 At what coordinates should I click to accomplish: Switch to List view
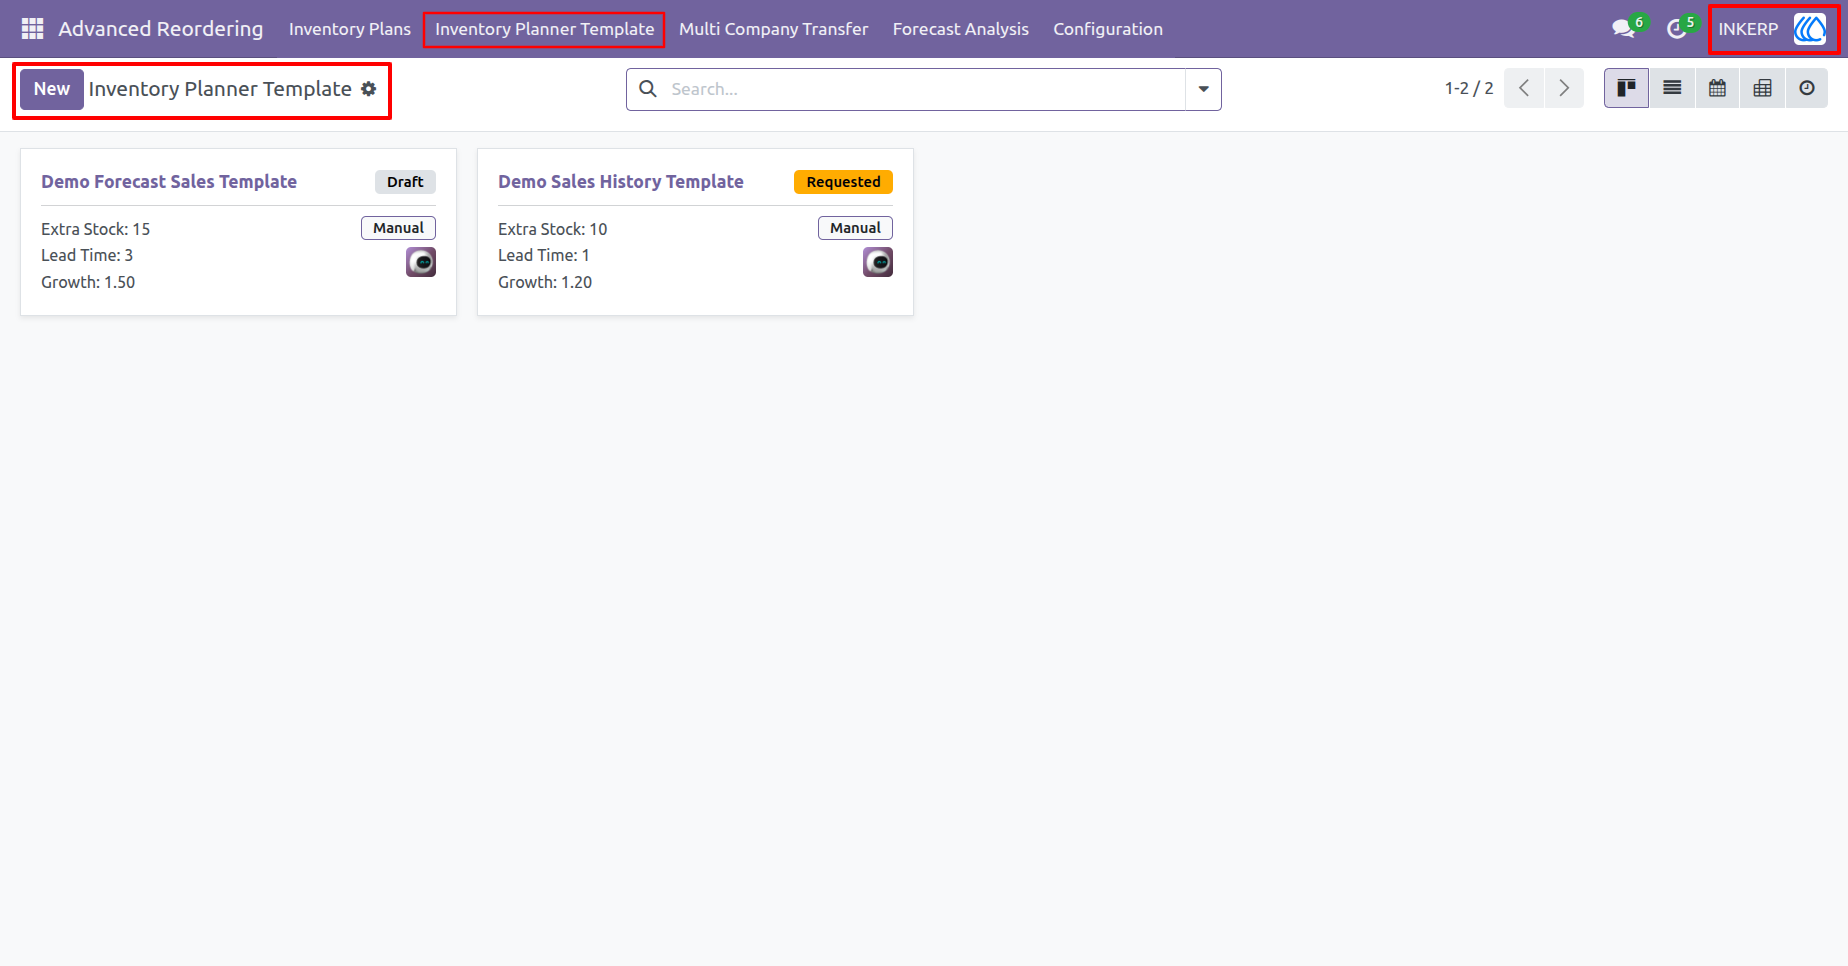[1672, 89]
